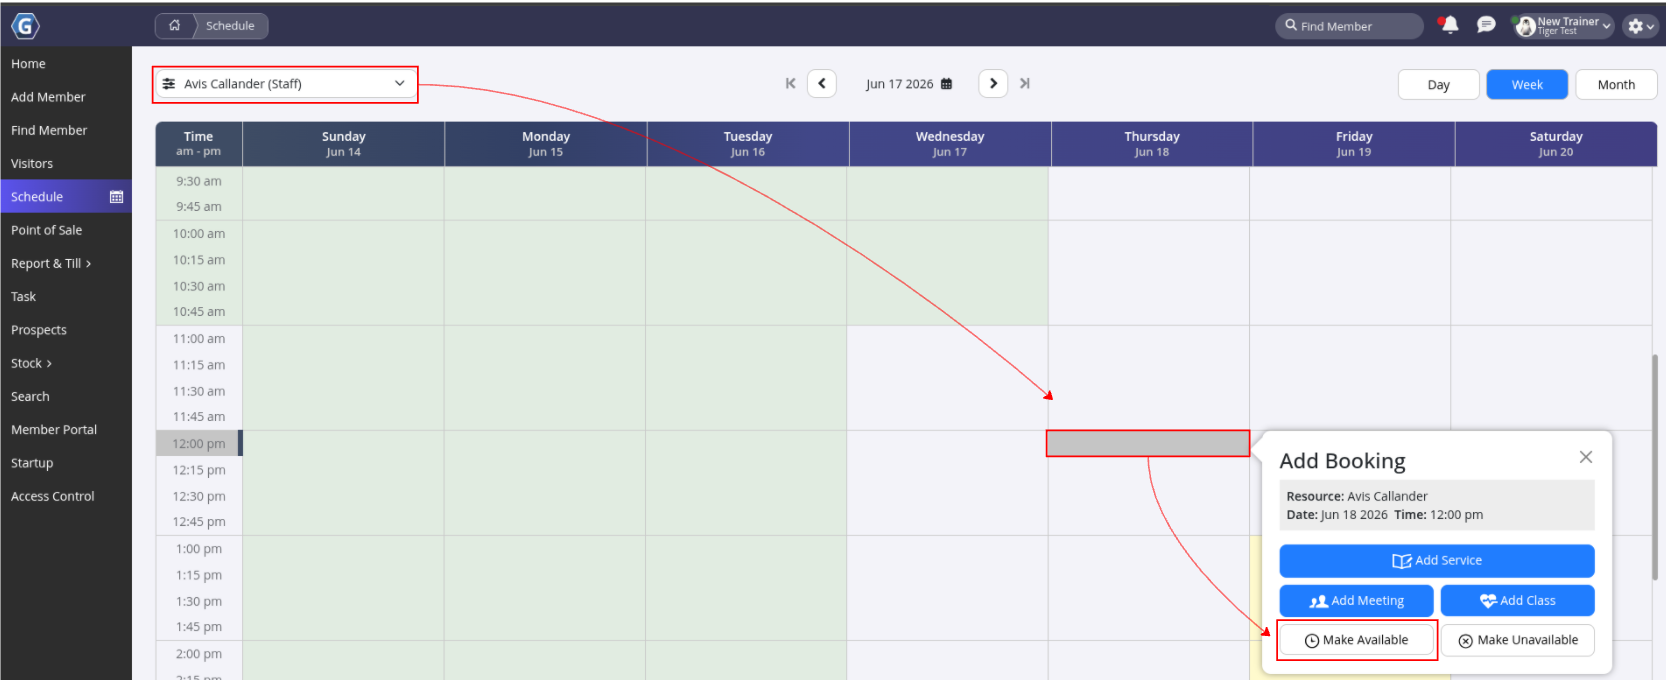Open the Avis Callander staff dropdown
This screenshot has height=680, width=1666.
pos(285,84)
